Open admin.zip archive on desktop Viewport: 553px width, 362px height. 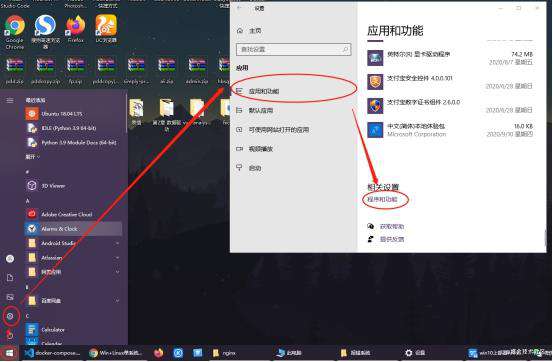coord(197,71)
